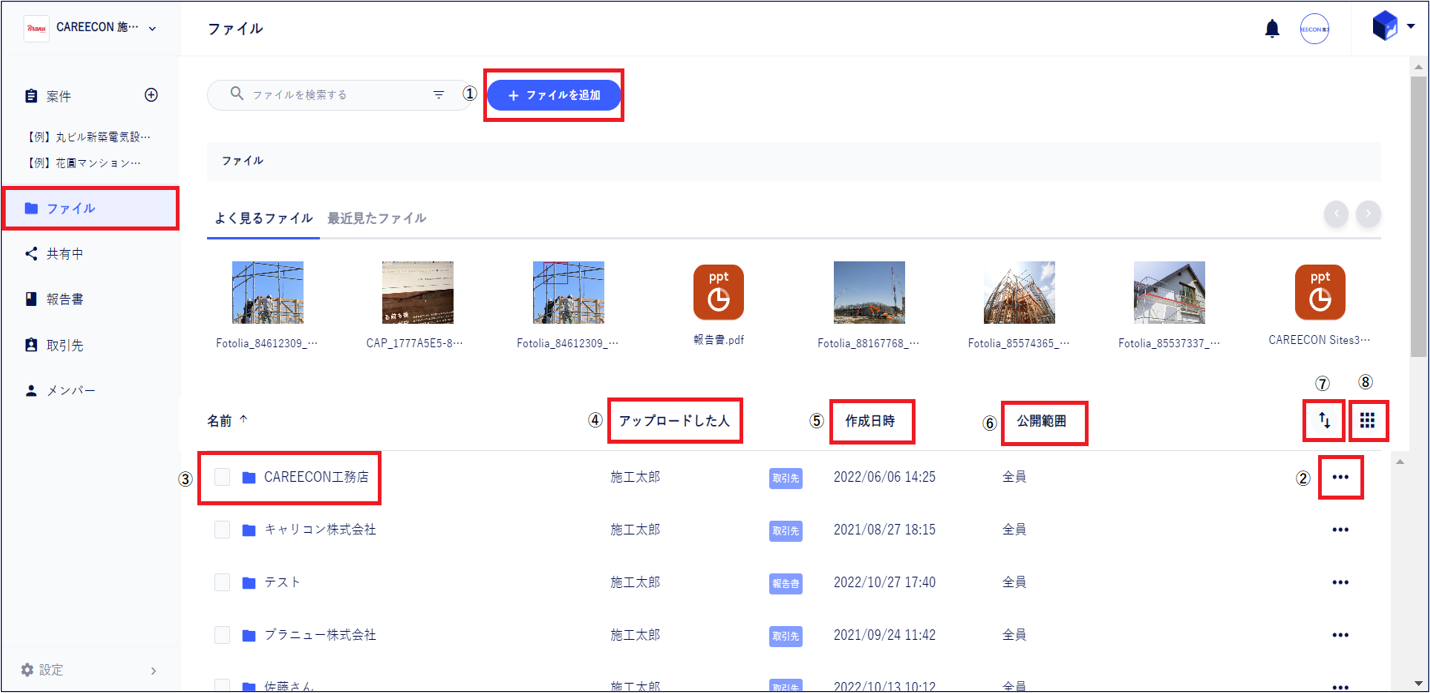Open the CAP_1777A5E5 image thumbnail
Viewport: 1430px width, 693px height.
pyautogui.click(x=418, y=292)
